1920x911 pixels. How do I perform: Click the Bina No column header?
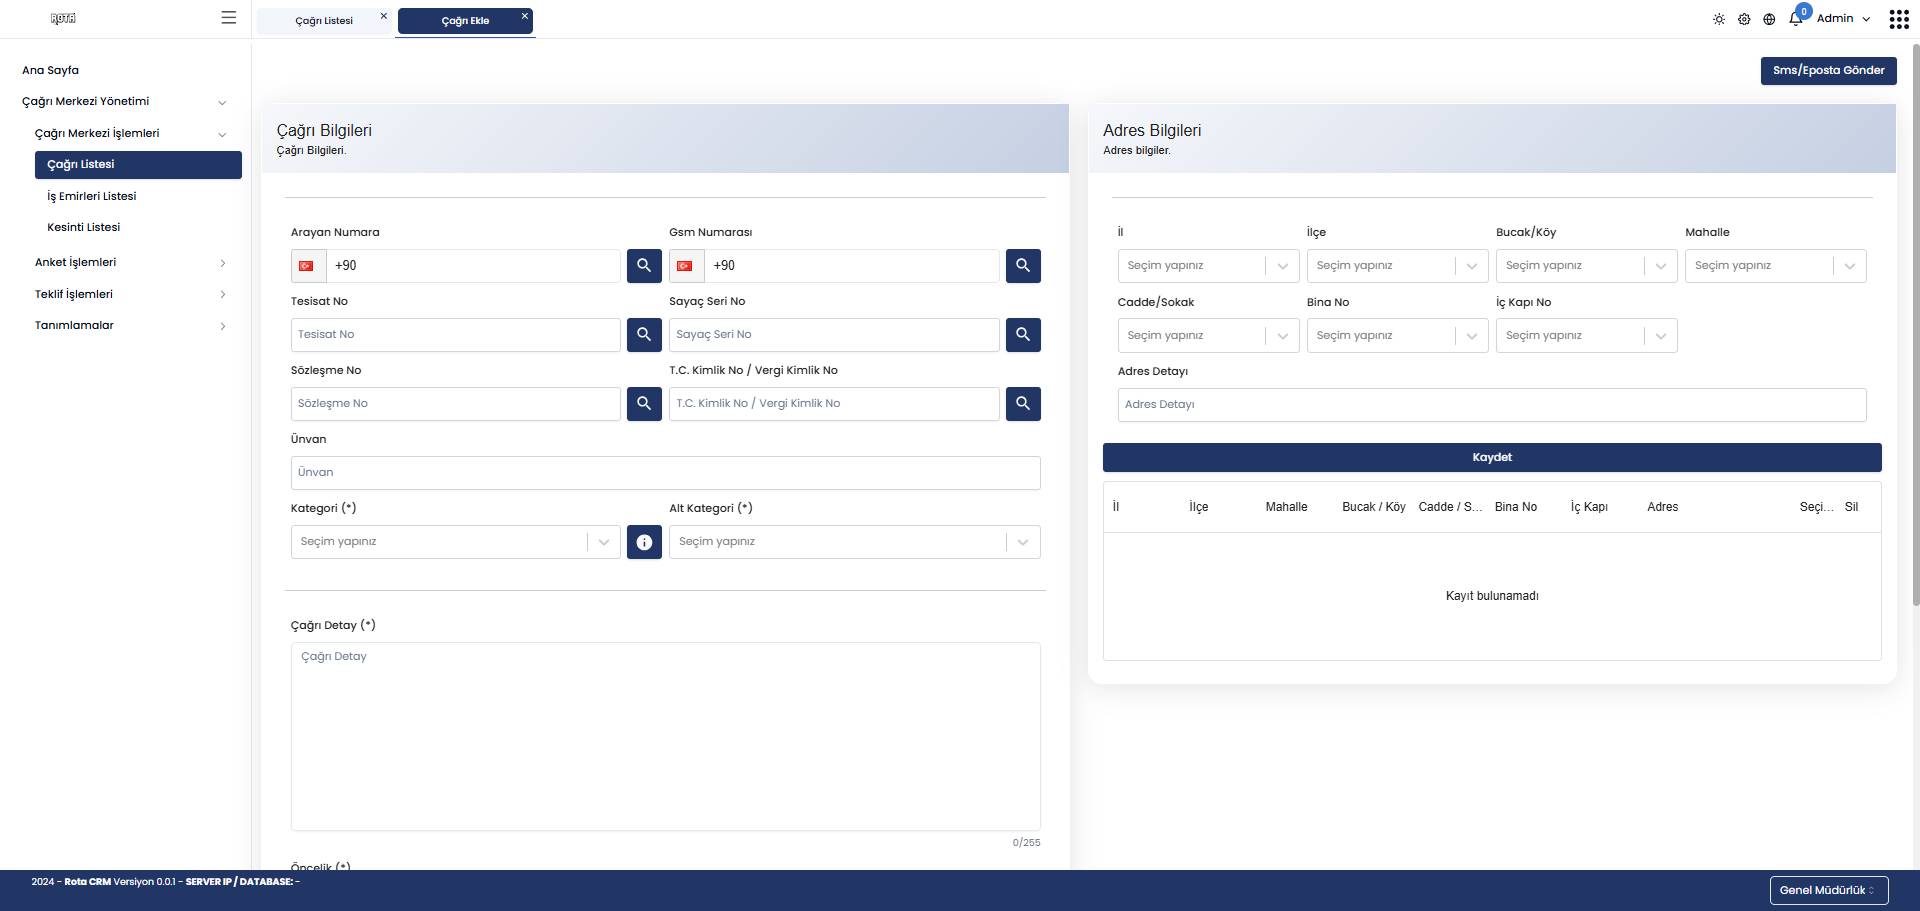[1516, 508]
